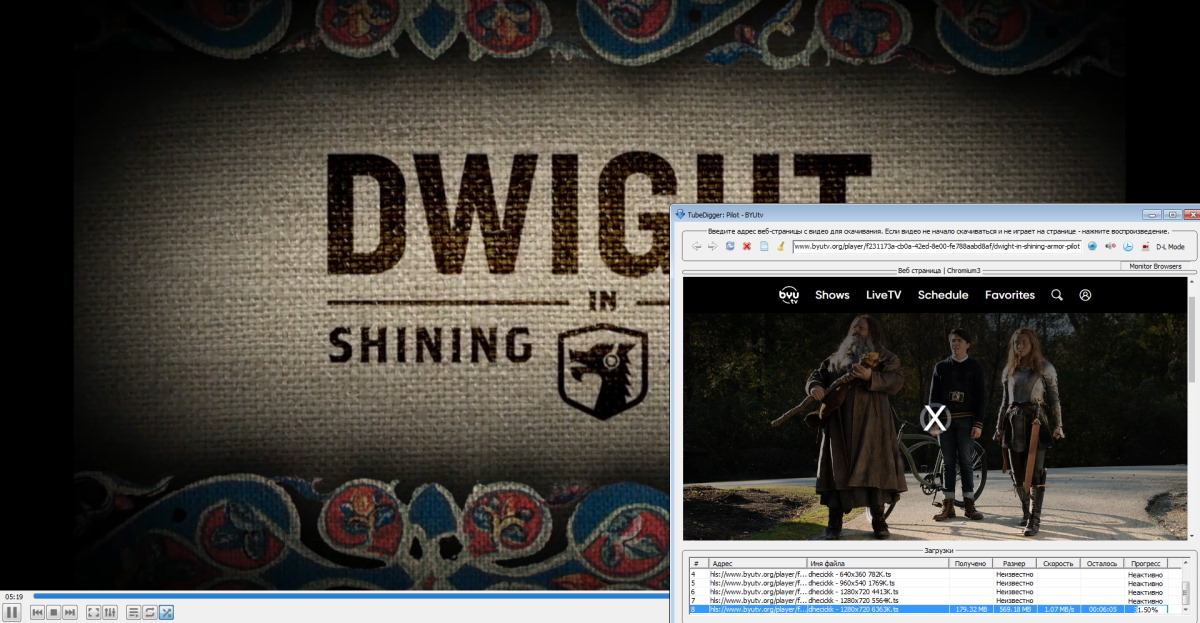
Task: Sort downloads by Получено column
Action: click(970, 563)
